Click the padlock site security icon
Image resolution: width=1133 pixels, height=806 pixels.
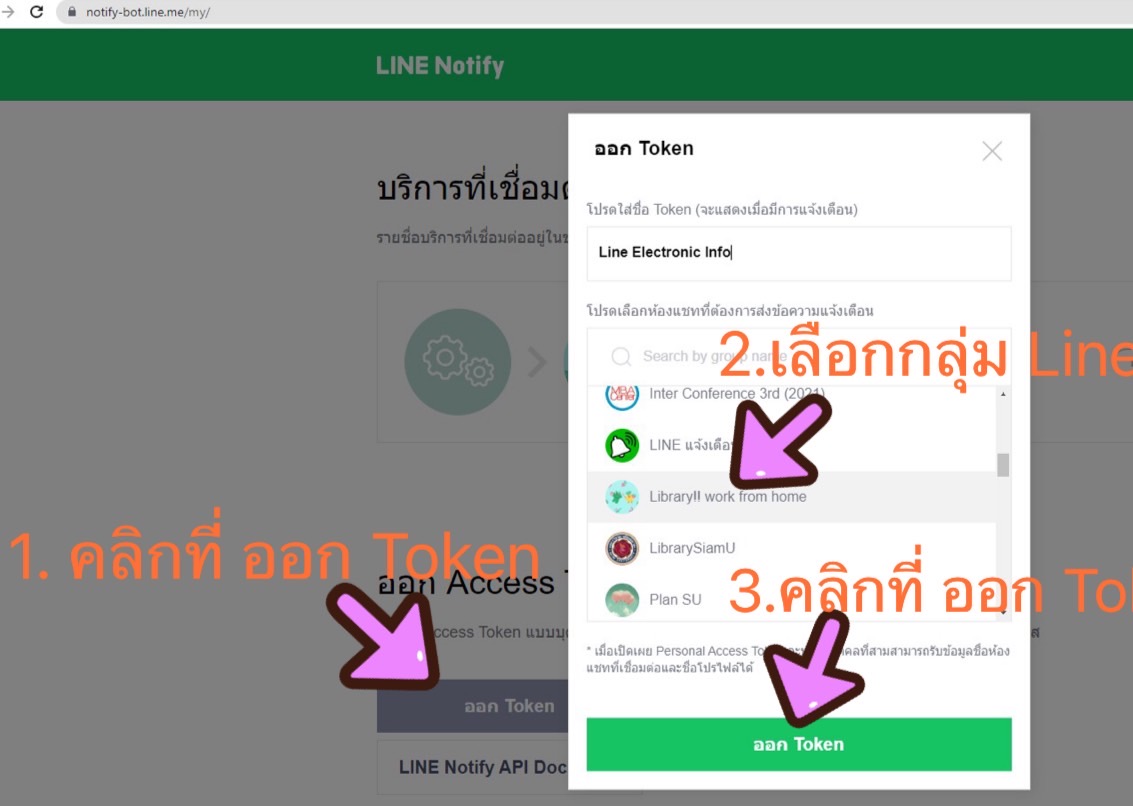[x=72, y=12]
